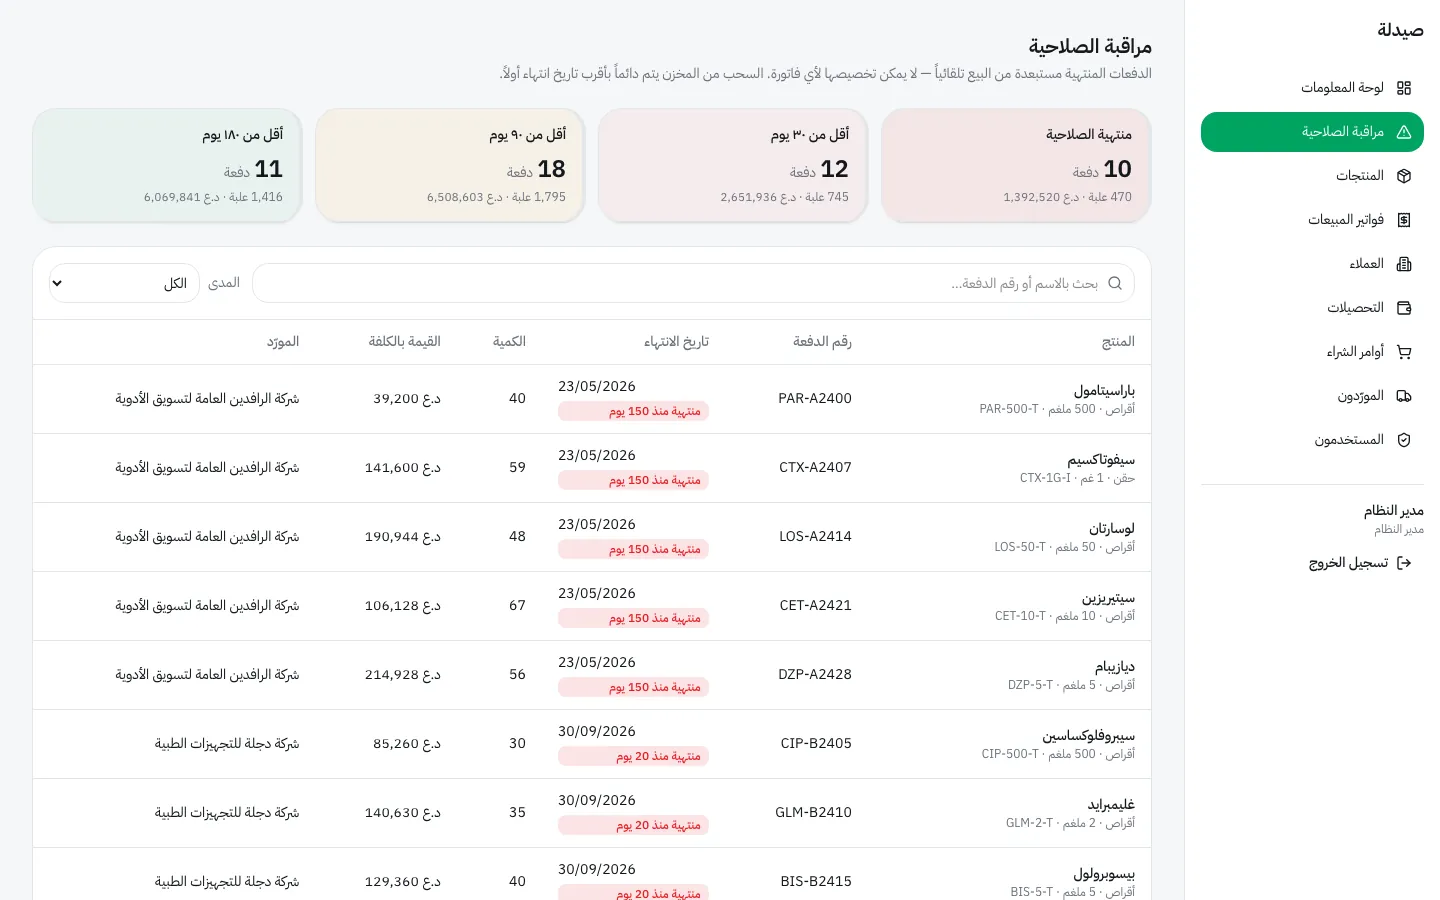Click cost value 141,600 د.ع
This screenshot has width=1440, height=900.
coord(403,467)
